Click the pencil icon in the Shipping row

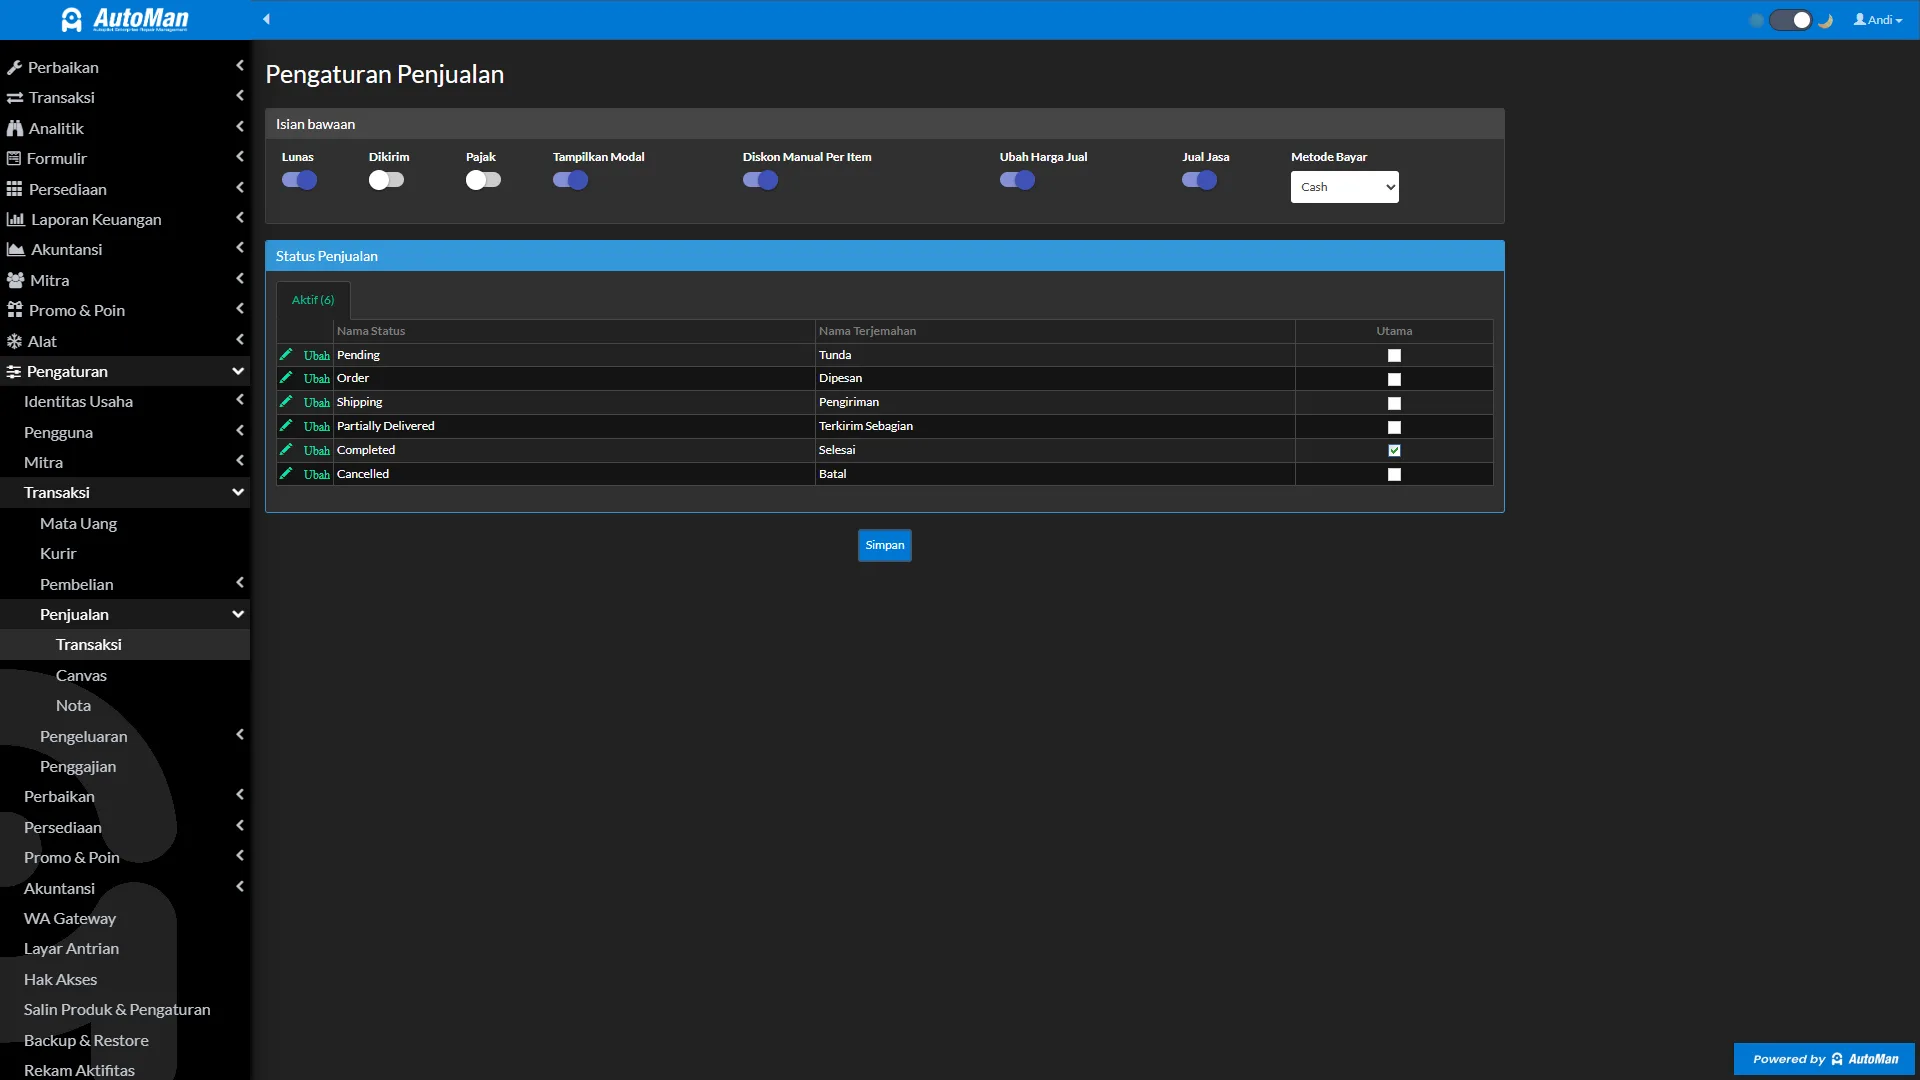pos(286,402)
